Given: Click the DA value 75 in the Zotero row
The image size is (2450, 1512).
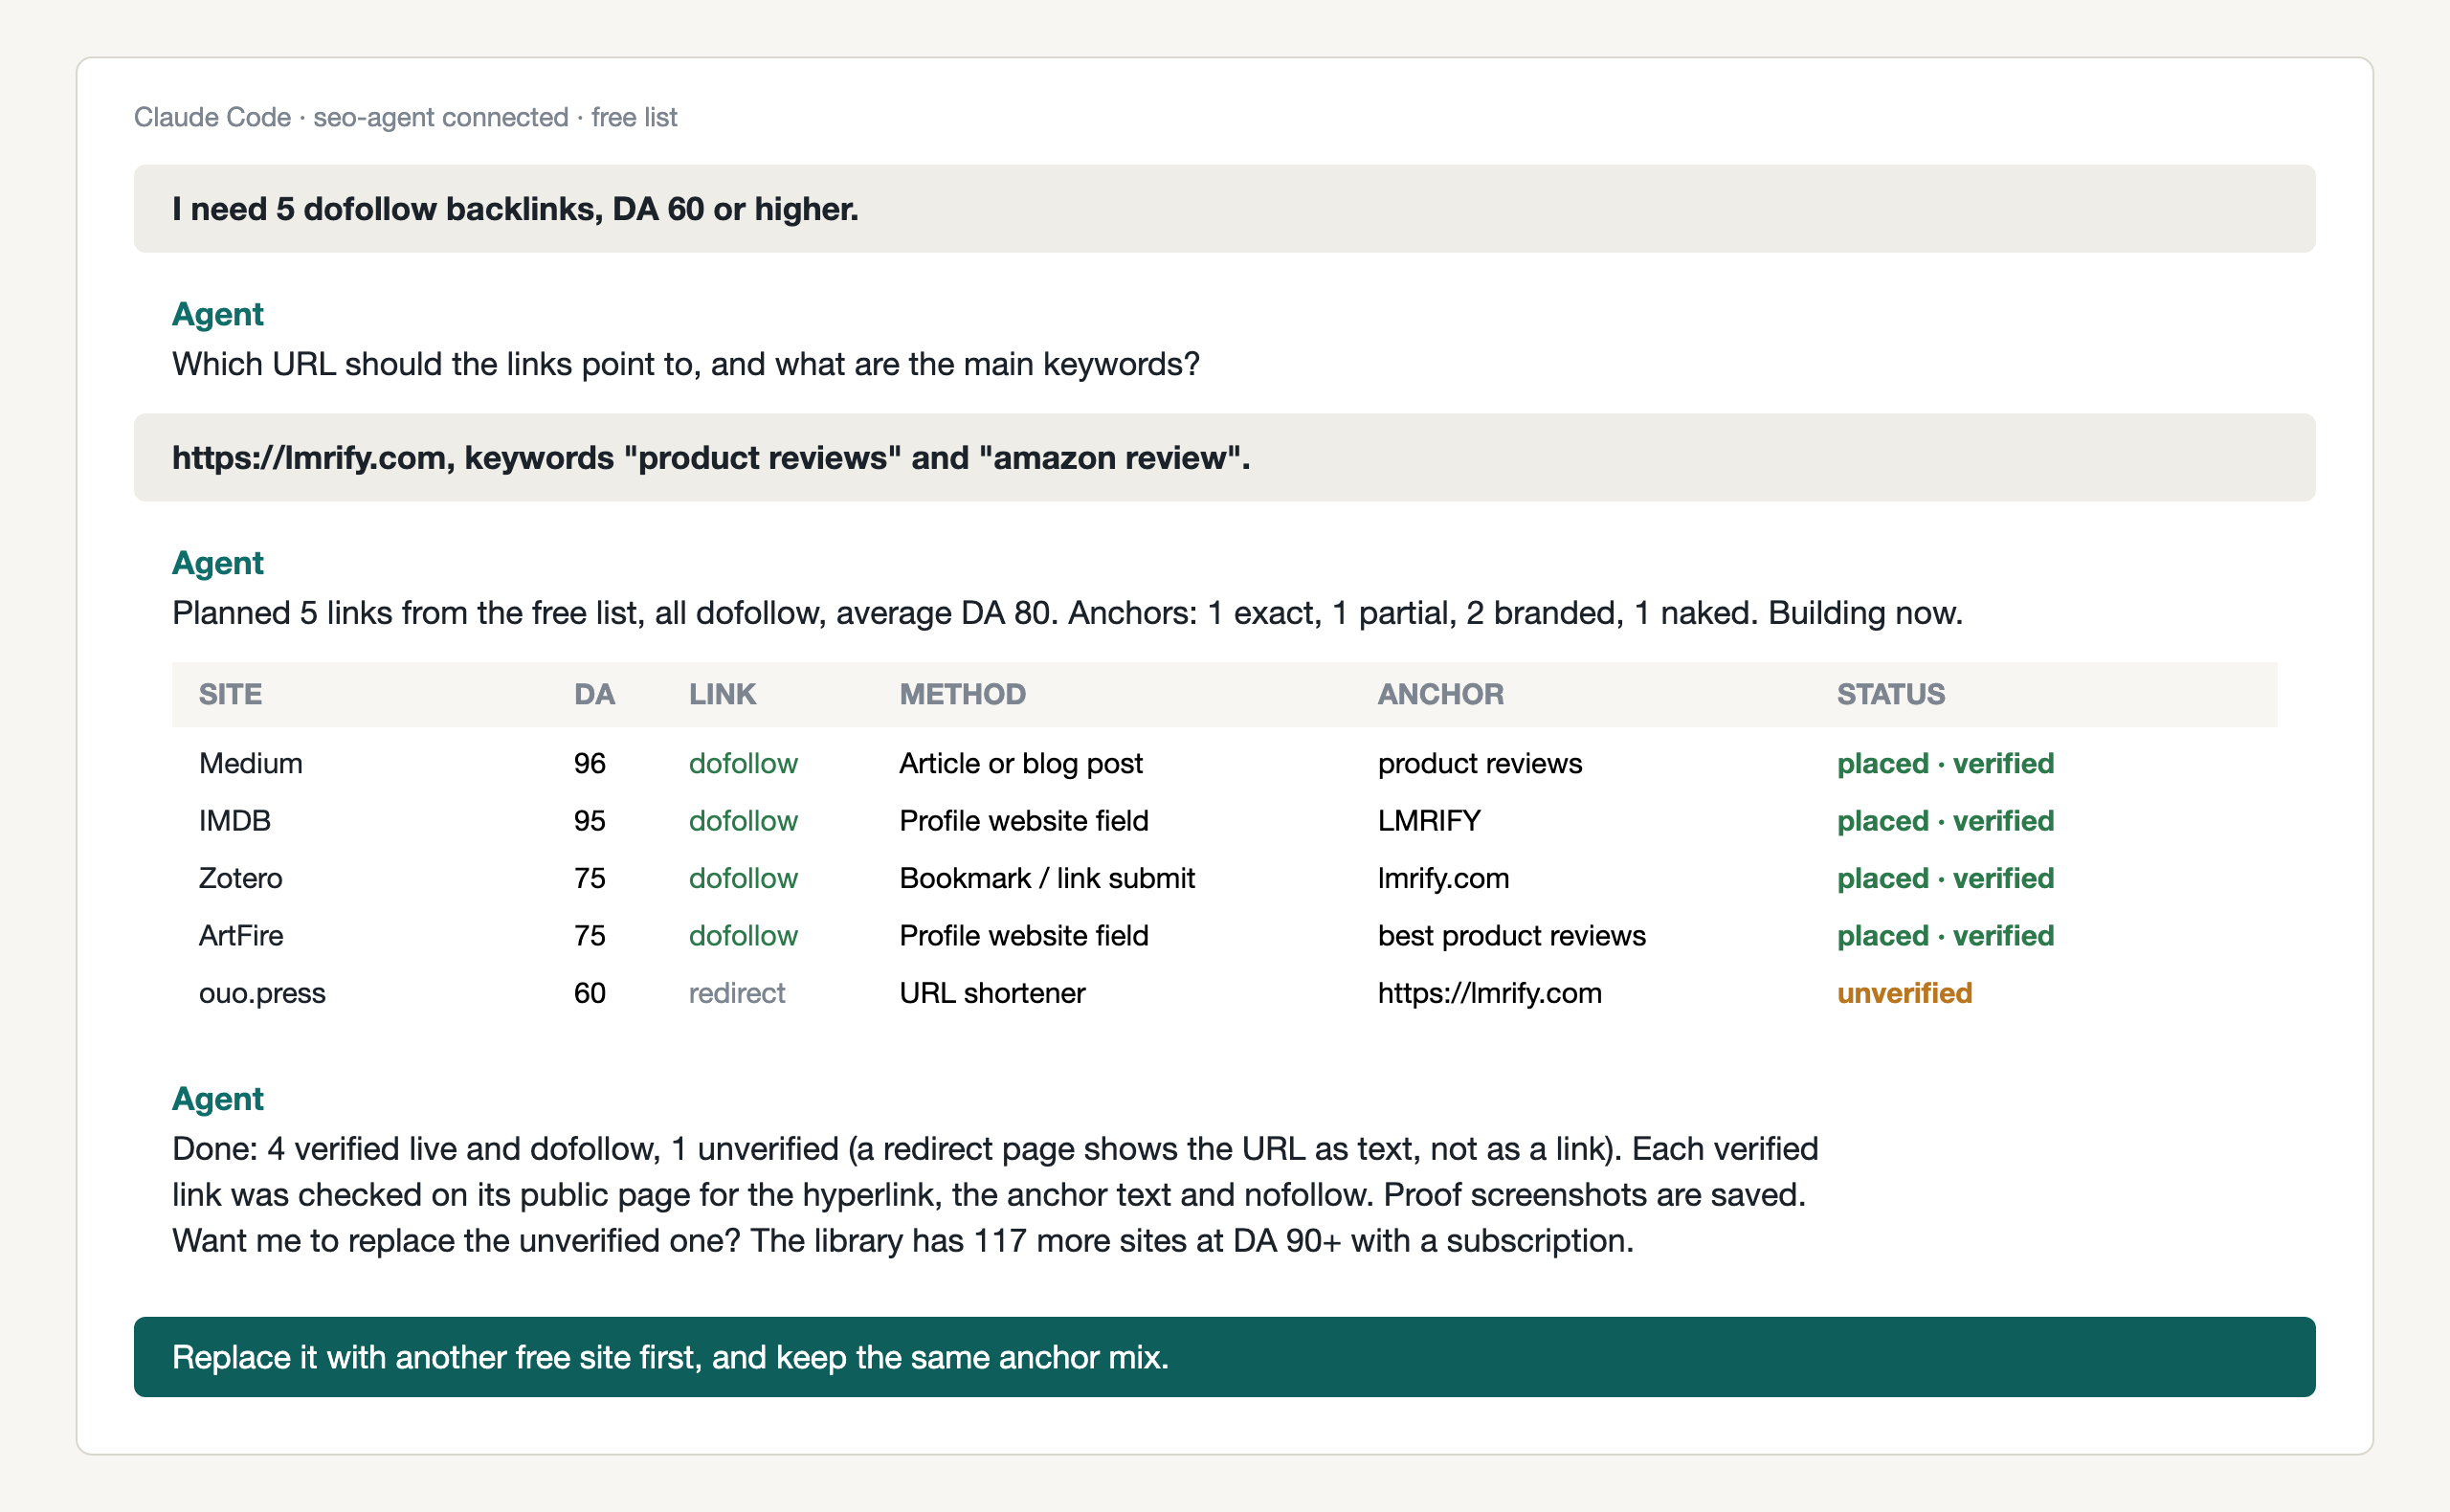Looking at the screenshot, I should click(x=590, y=879).
